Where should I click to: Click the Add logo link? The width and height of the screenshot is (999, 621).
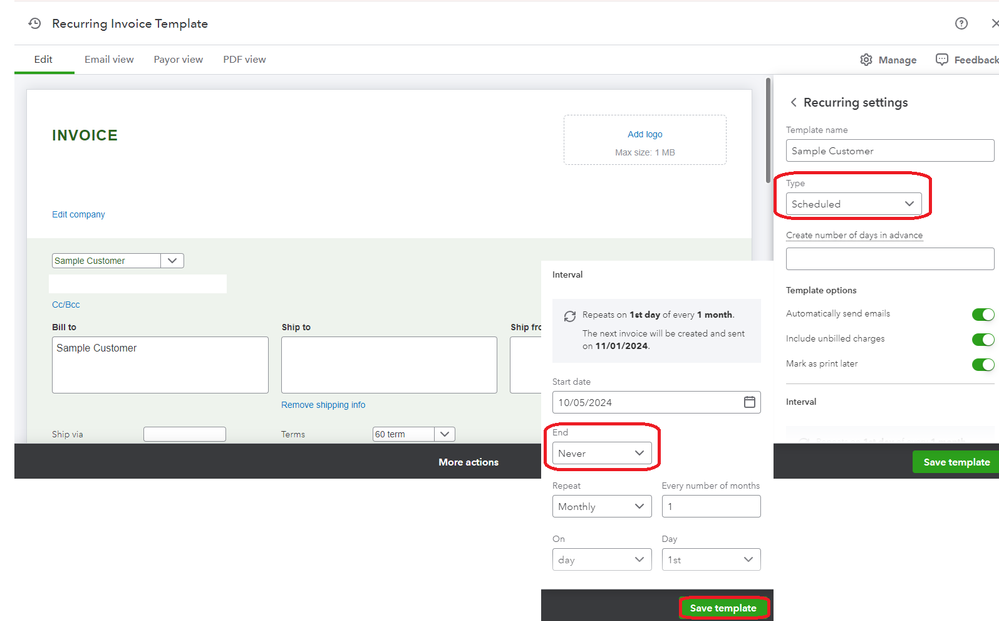pos(645,134)
